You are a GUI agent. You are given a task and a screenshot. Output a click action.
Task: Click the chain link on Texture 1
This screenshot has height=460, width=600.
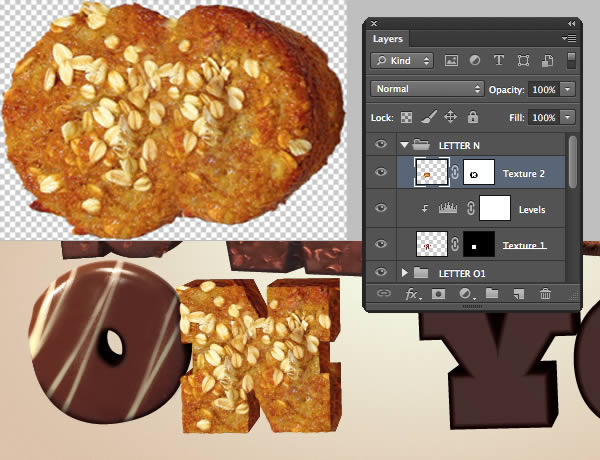[x=455, y=244]
